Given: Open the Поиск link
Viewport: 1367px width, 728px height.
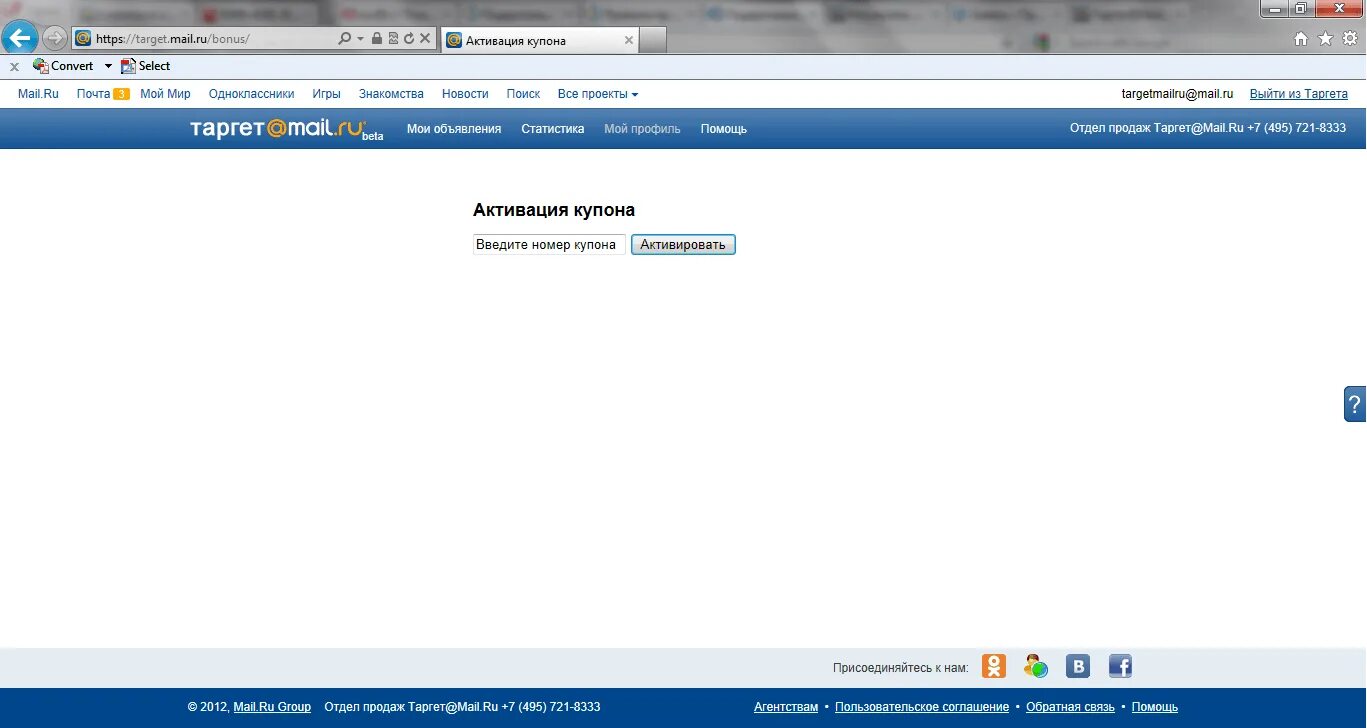Looking at the screenshot, I should [523, 94].
